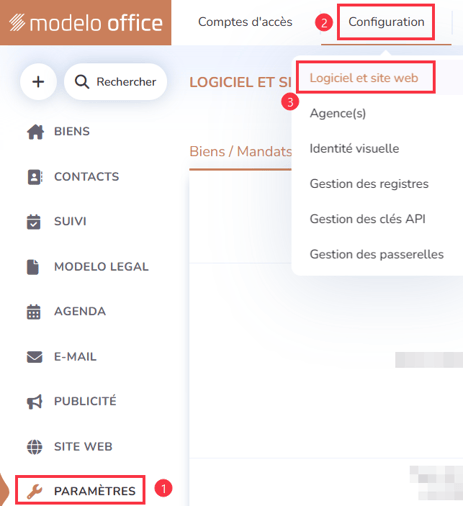Click the Modelo Legal document icon
Image resolution: width=463 pixels, height=506 pixels.
point(33,267)
